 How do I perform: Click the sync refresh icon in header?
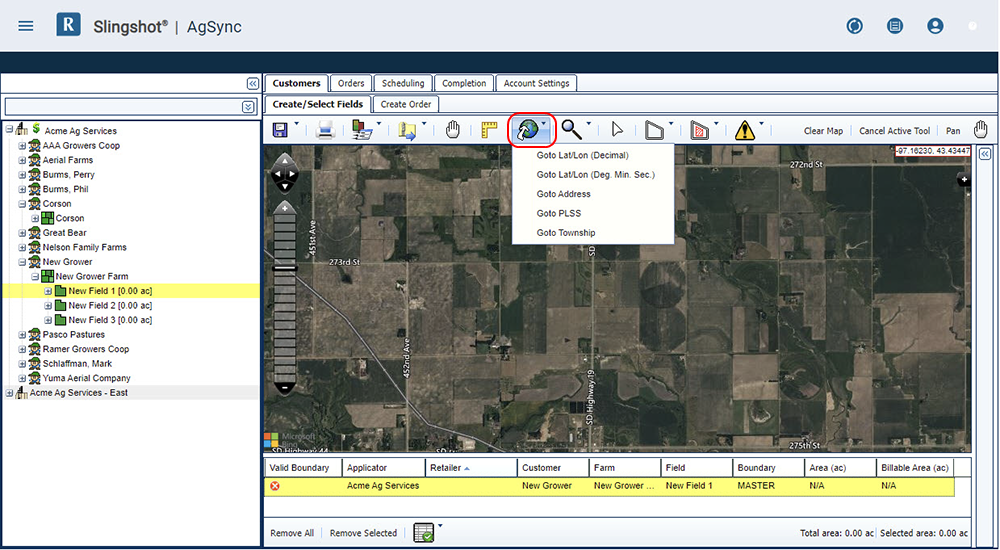coord(855,26)
